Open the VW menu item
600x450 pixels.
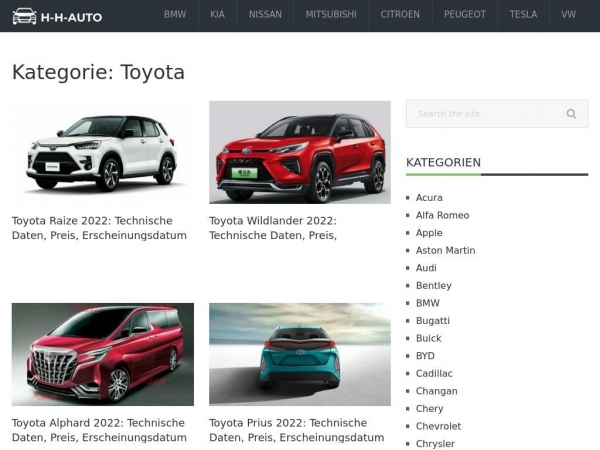coord(568,15)
